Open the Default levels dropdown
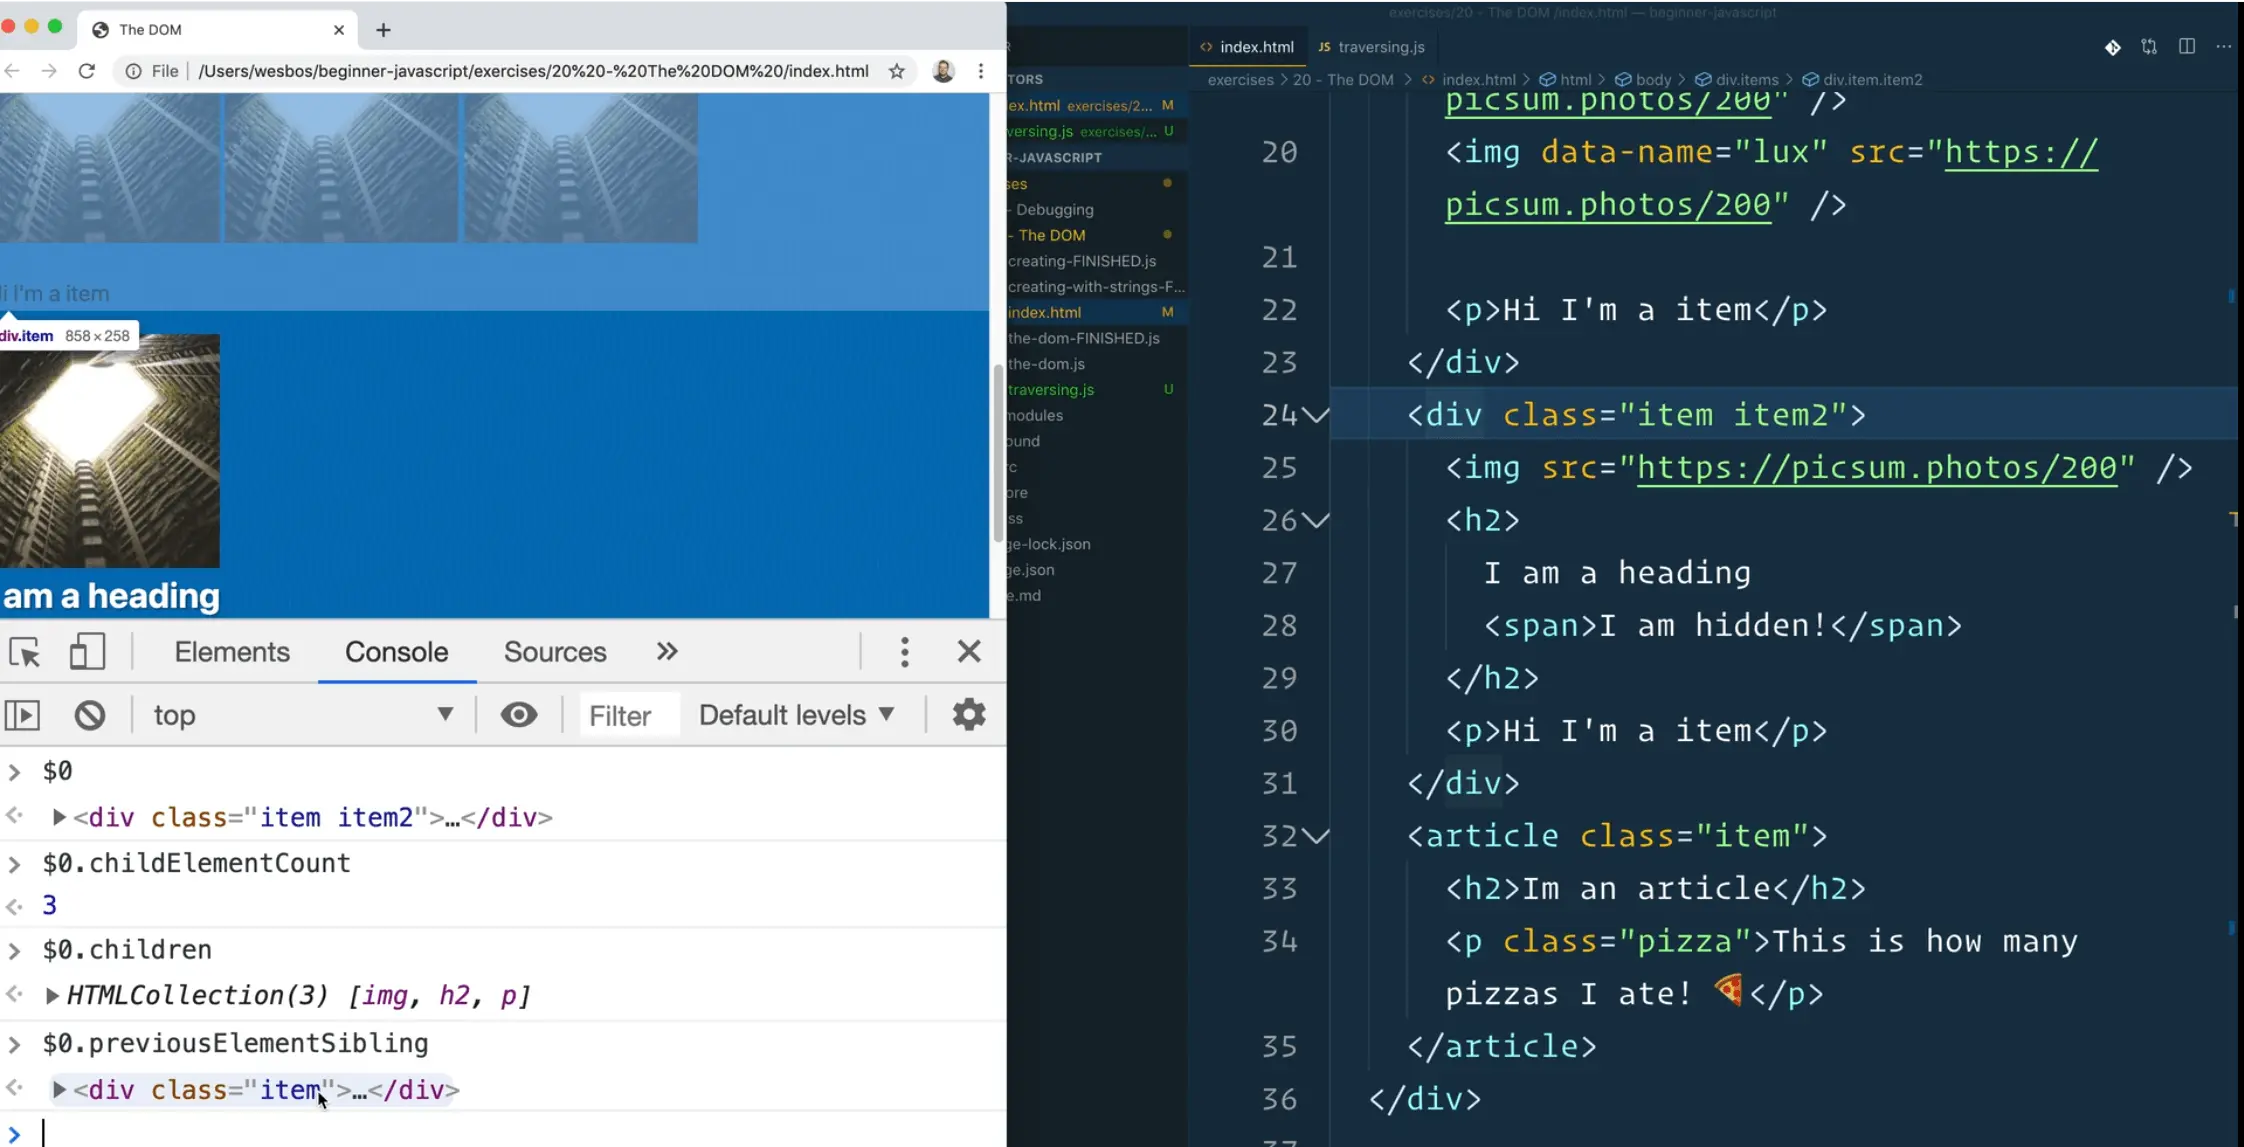 [x=796, y=715]
